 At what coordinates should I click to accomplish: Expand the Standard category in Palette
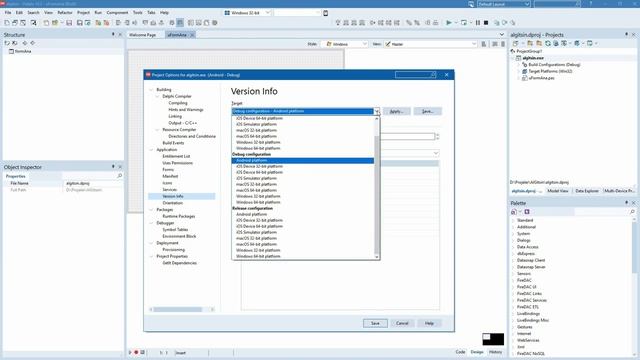click(513, 220)
